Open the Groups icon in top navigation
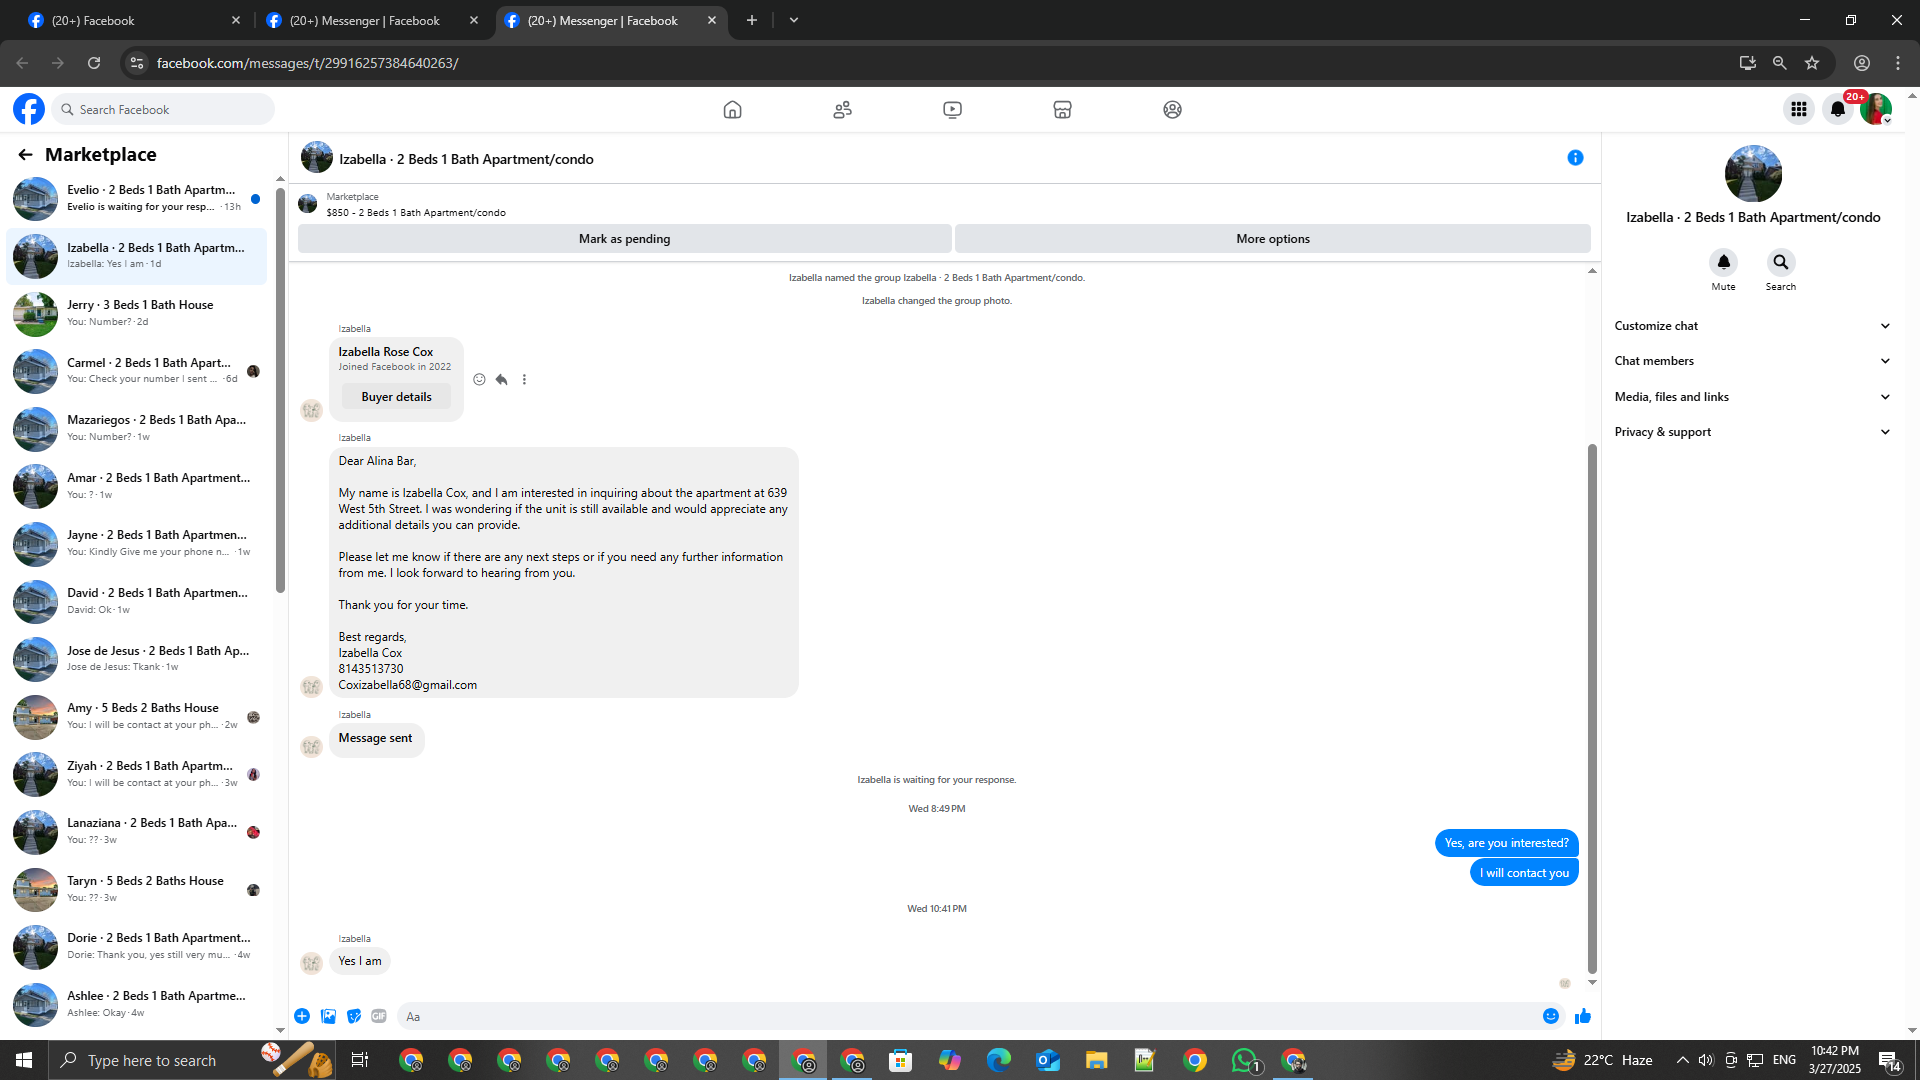 (1172, 110)
